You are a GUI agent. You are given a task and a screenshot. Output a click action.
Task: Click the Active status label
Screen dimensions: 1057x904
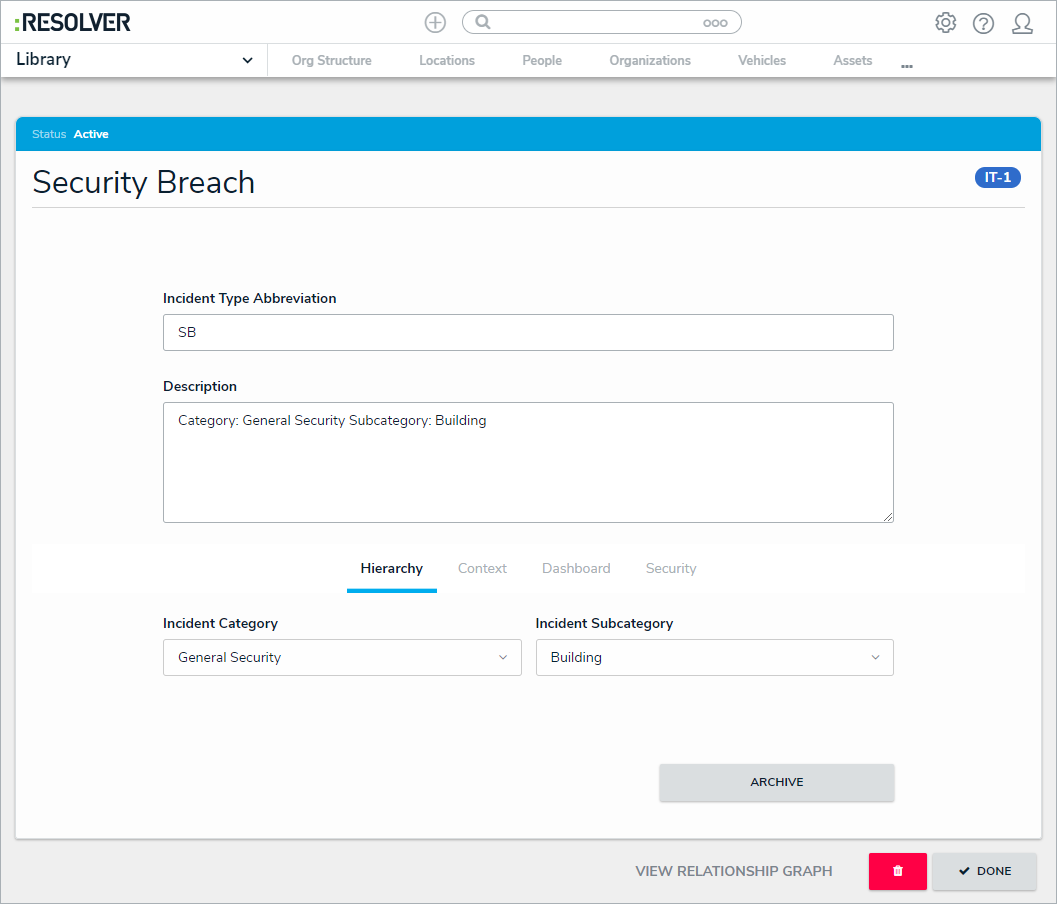pyautogui.click(x=91, y=134)
